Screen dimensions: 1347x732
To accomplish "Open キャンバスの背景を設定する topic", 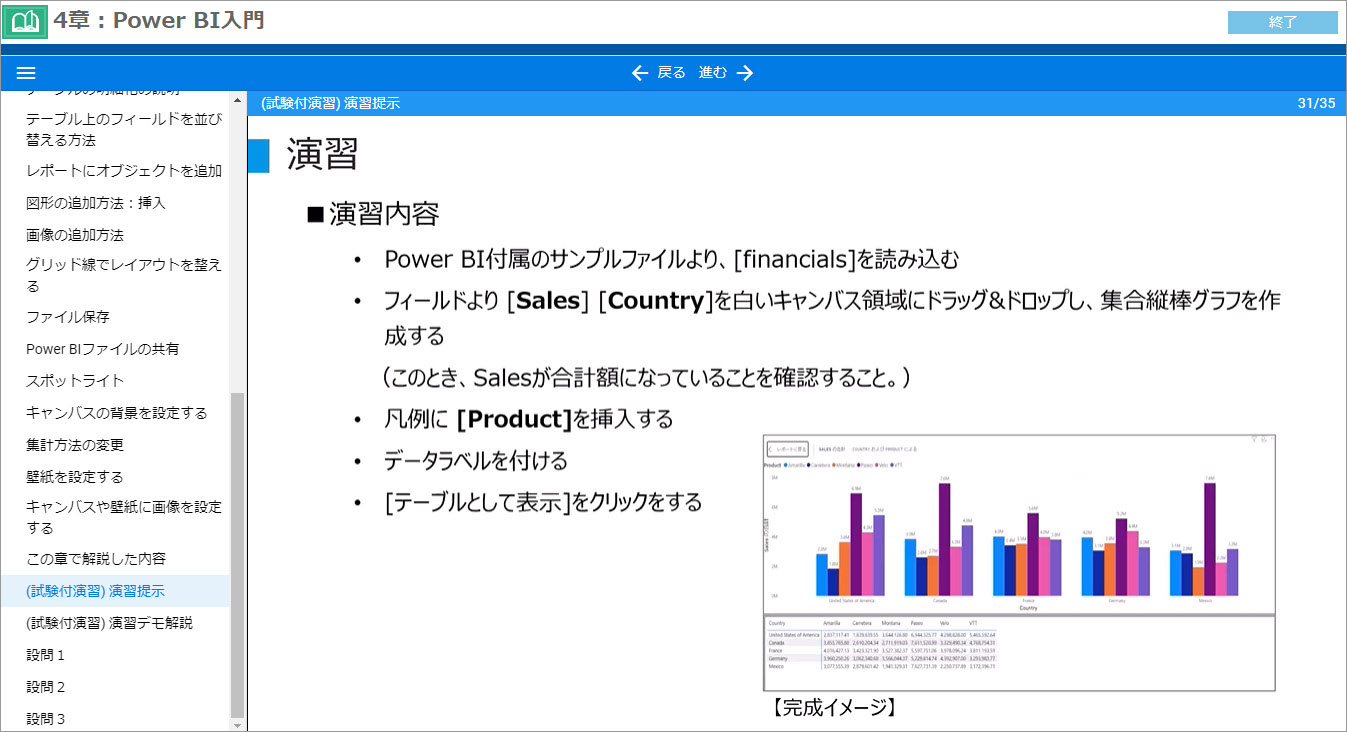I will click(115, 413).
